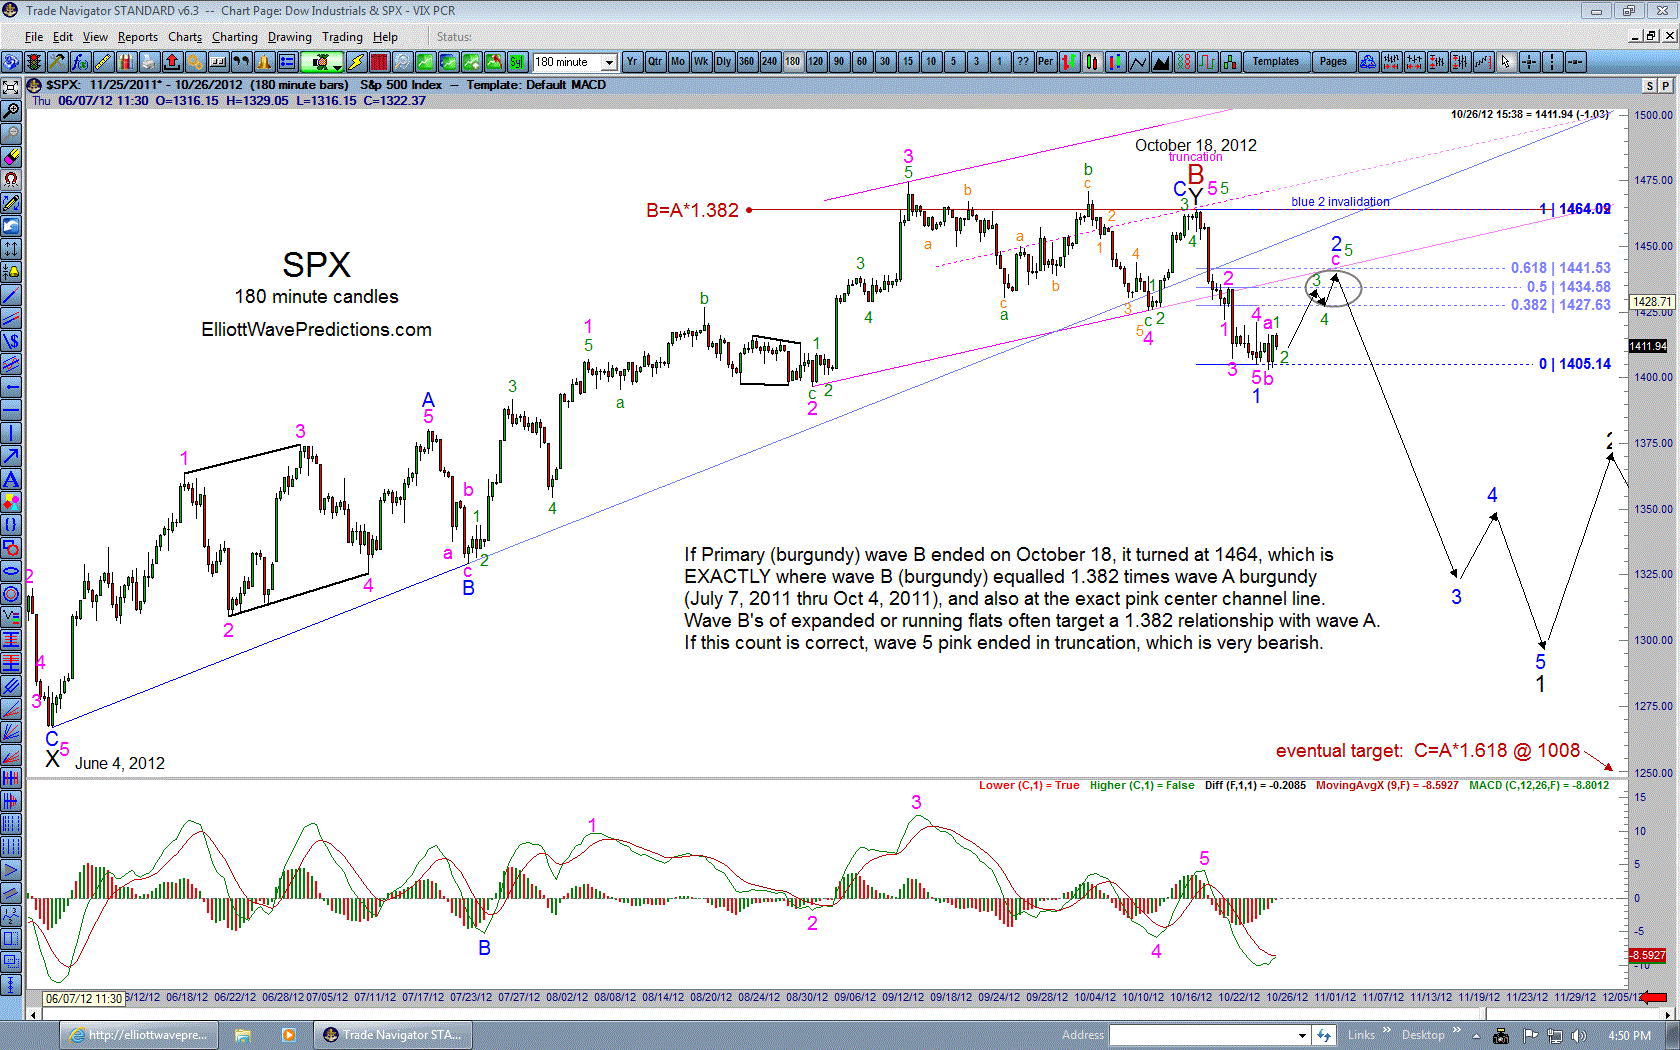Click the zoom-in magnifier tool

coord(11,111)
